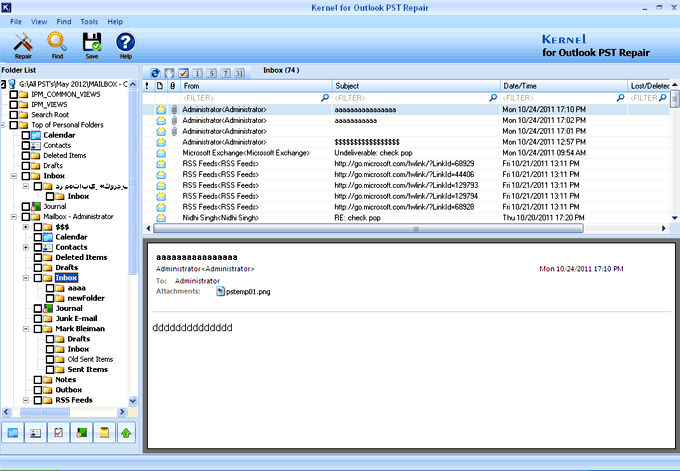
Task: Open Help via question mark icon
Action: tap(125, 45)
